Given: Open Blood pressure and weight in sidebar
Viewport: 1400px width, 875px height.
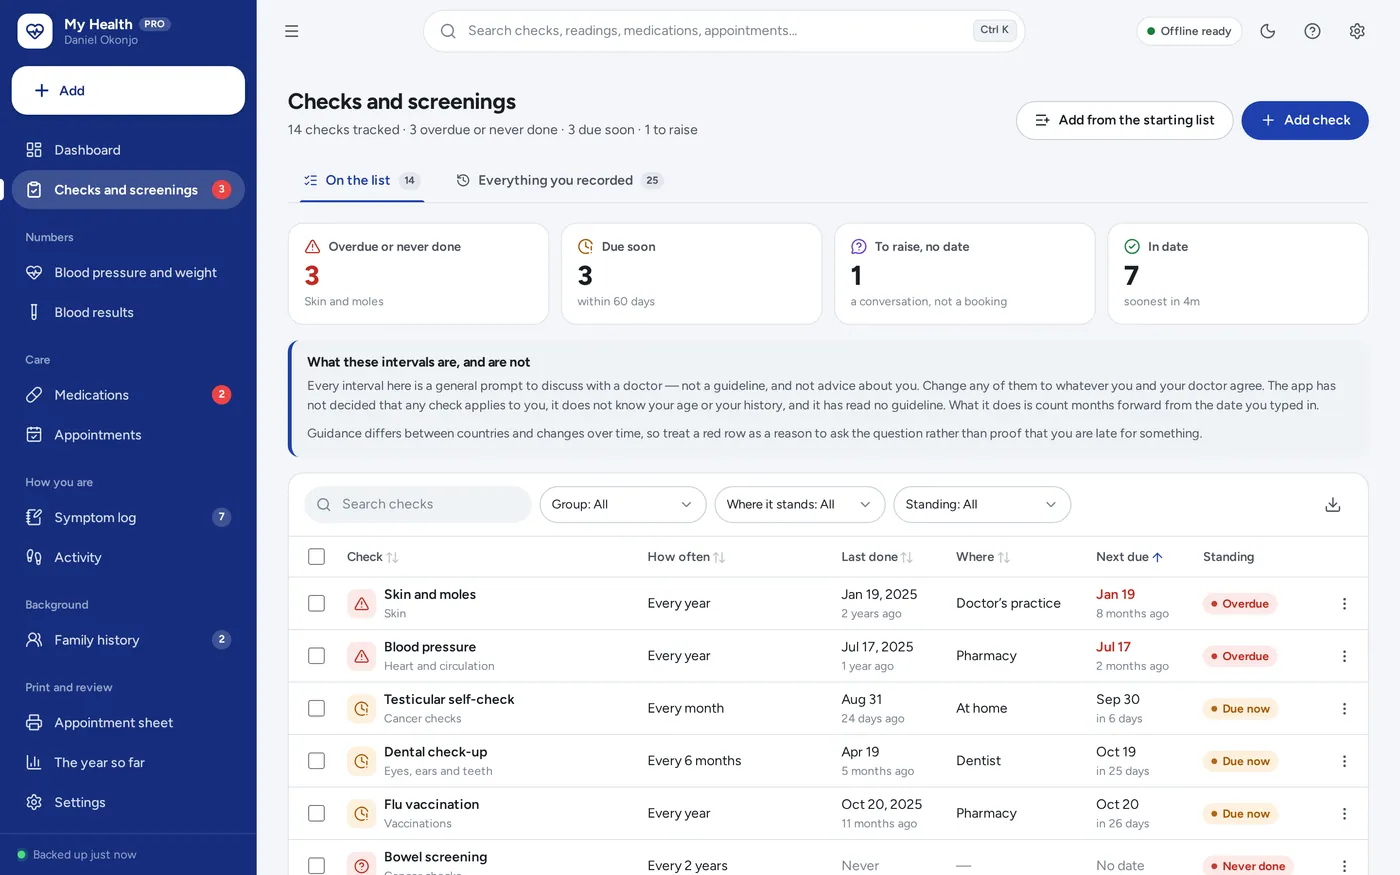Looking at the screenshot, I should (128, 273).
